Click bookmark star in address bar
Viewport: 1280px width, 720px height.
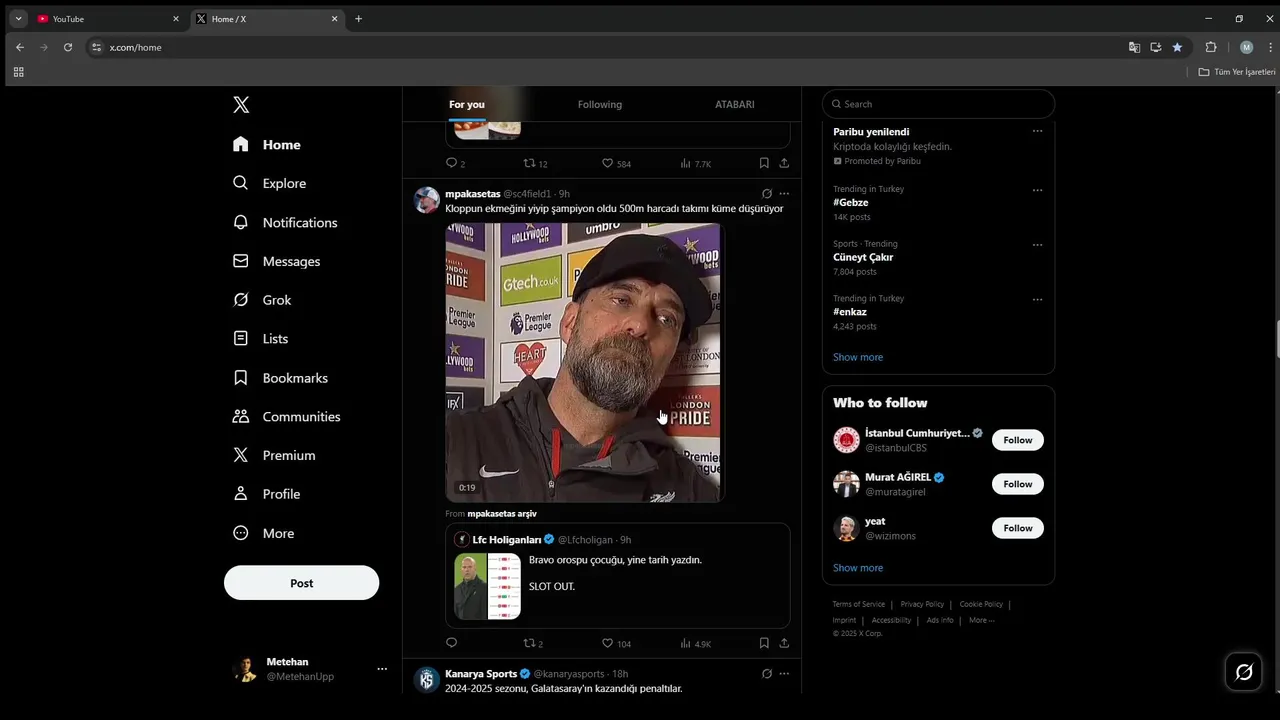coord(1177,47)
